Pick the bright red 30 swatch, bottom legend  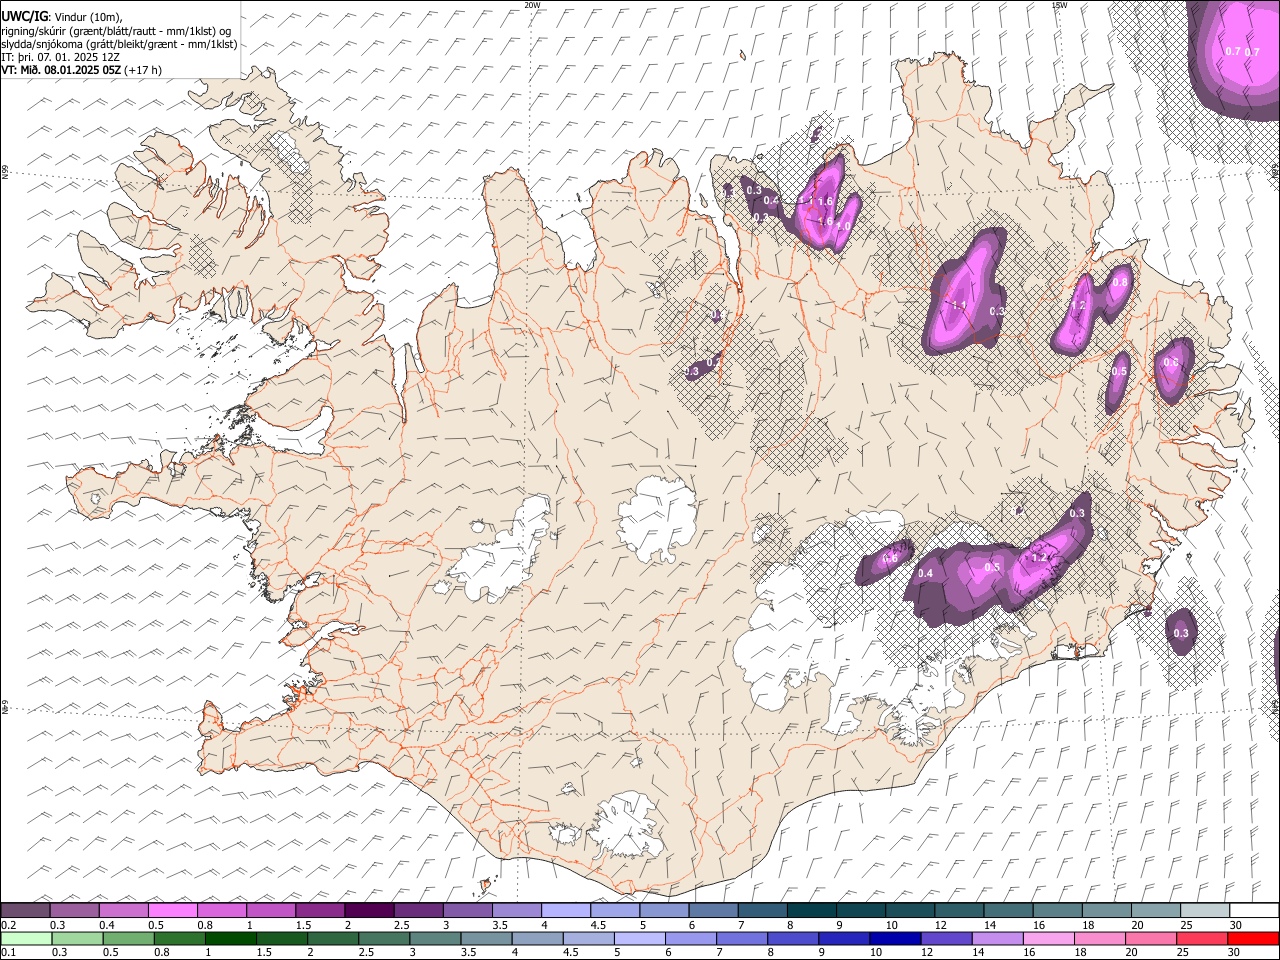[1252, 938]
